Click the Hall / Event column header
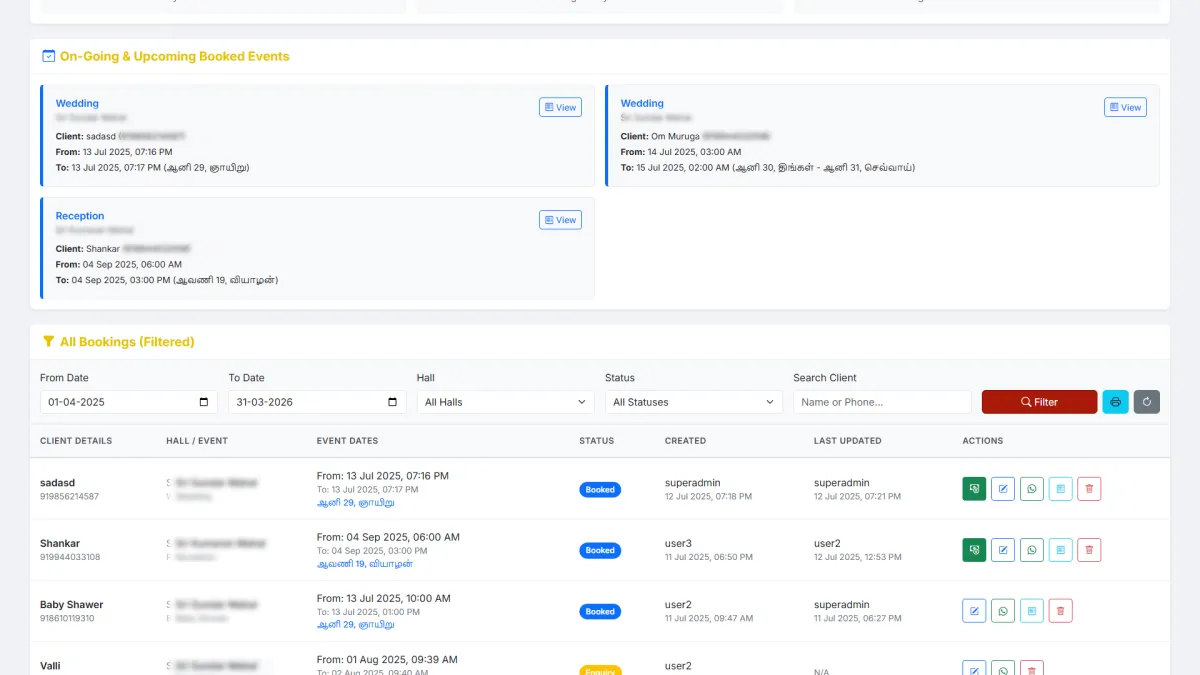 pos(197,440)
